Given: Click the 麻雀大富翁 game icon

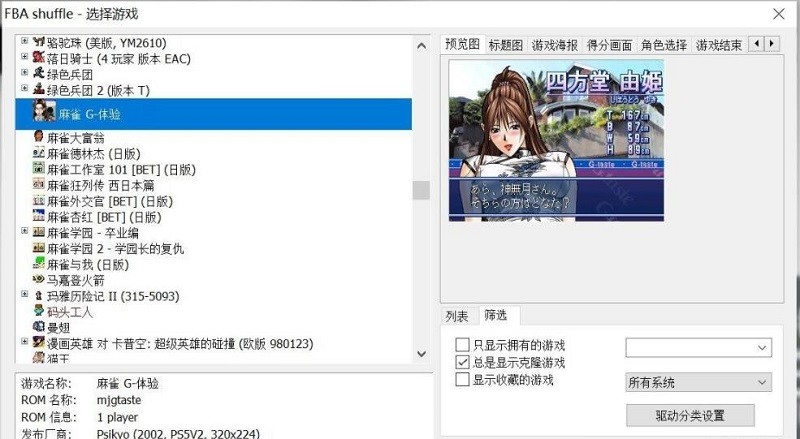Looking at the screenshot, I should [x=39, y=137].
